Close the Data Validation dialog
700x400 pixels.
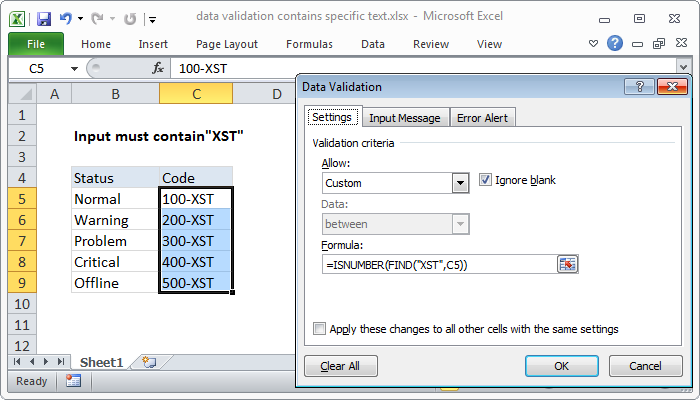672,87
